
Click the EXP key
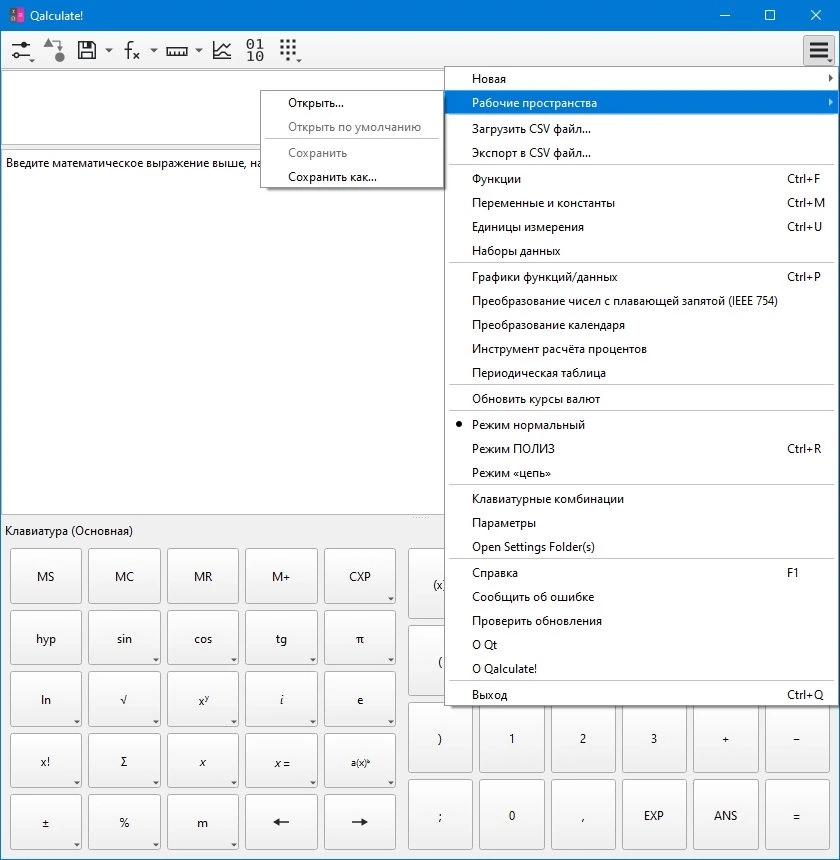point(654,816)
